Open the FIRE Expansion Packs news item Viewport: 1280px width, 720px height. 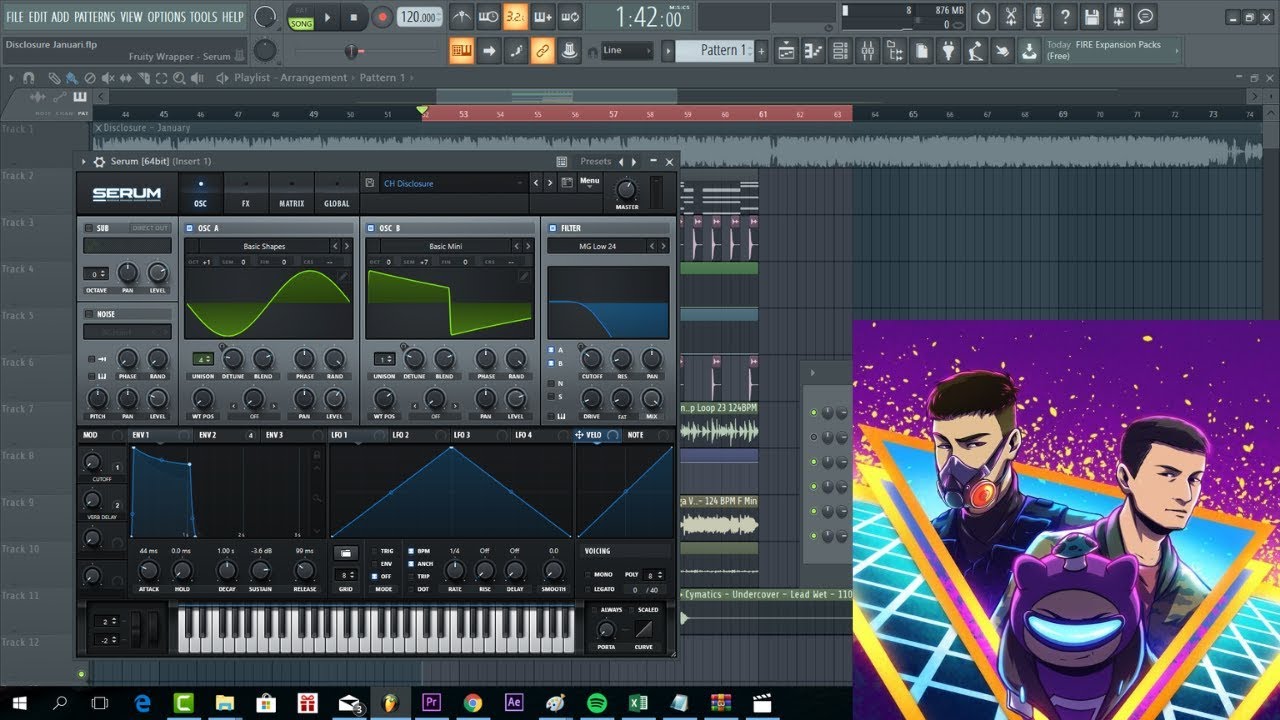(x=1112, y=50)
